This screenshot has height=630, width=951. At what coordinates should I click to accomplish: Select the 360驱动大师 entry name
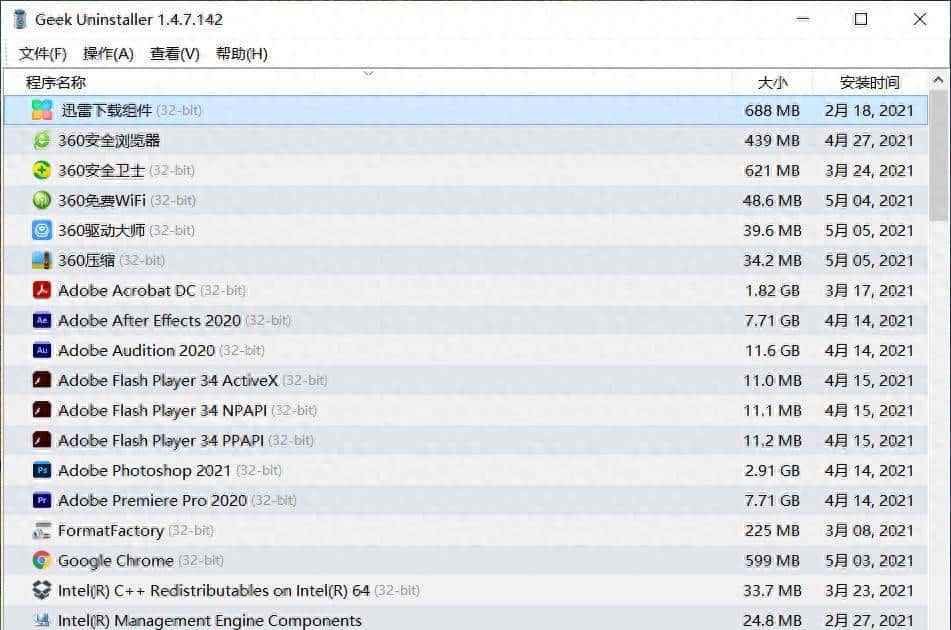pos(101,230)
